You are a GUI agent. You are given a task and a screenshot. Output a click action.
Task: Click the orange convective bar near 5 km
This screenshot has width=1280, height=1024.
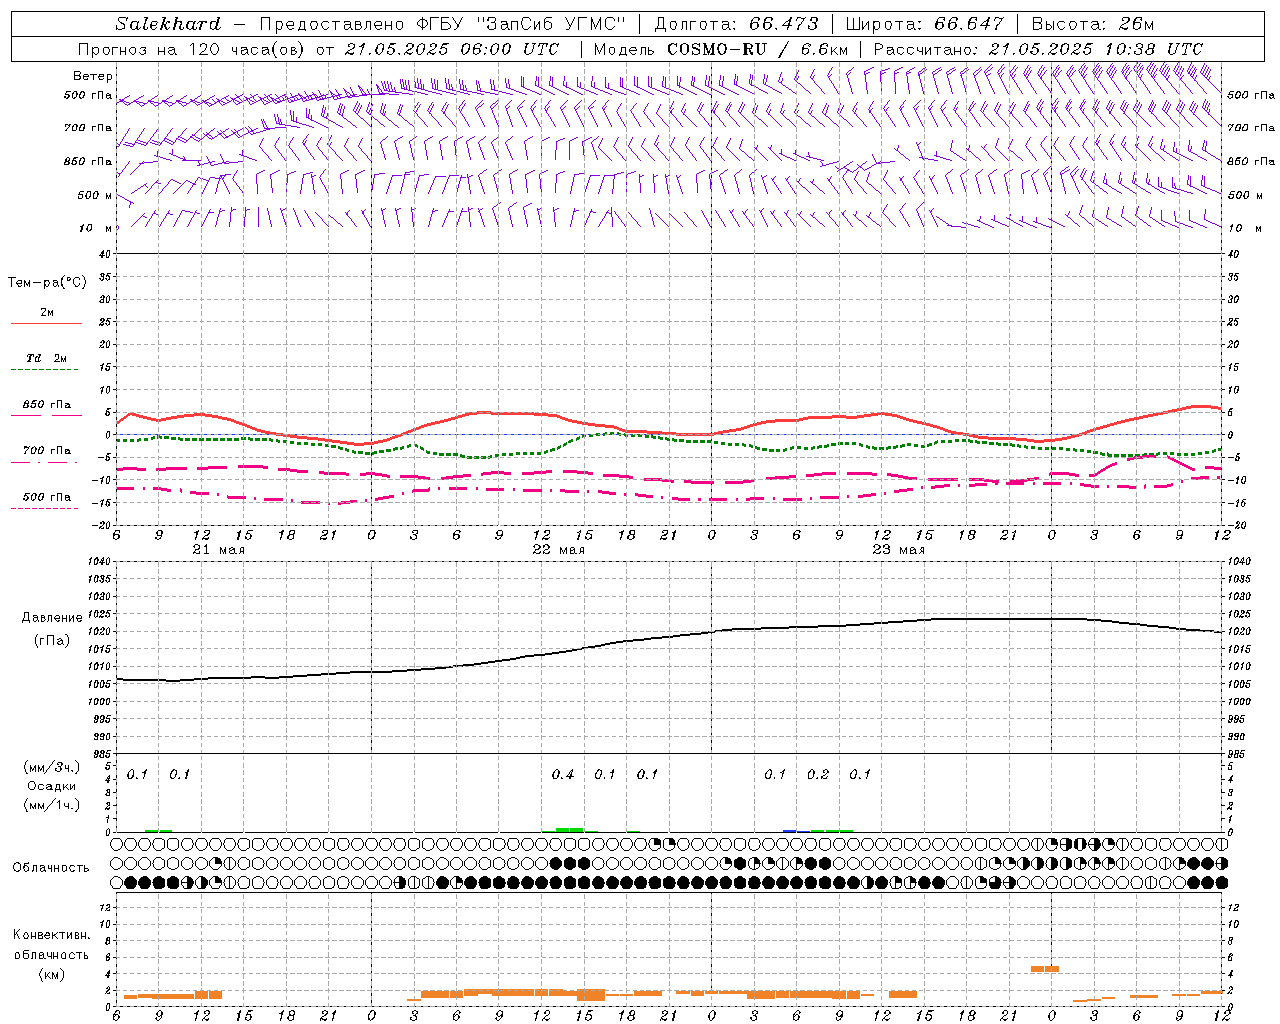coord(1045,968)
